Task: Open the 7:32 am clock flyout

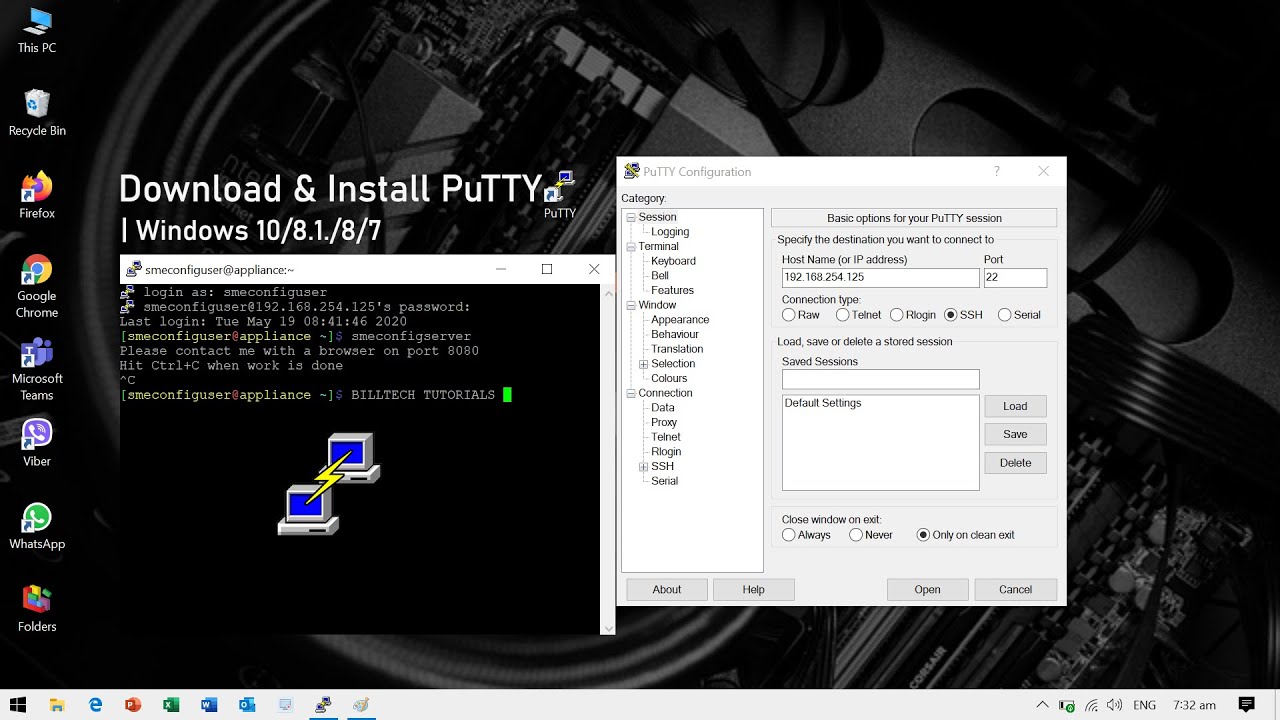Action: click(x=1194, y=705)
